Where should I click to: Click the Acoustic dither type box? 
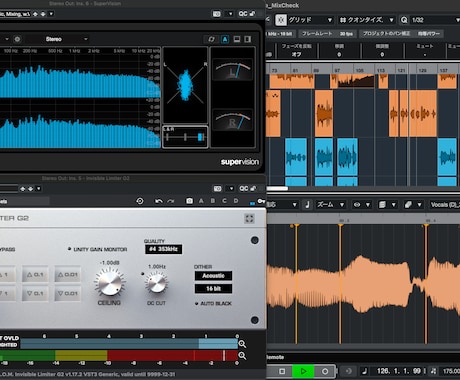point(213,276)
